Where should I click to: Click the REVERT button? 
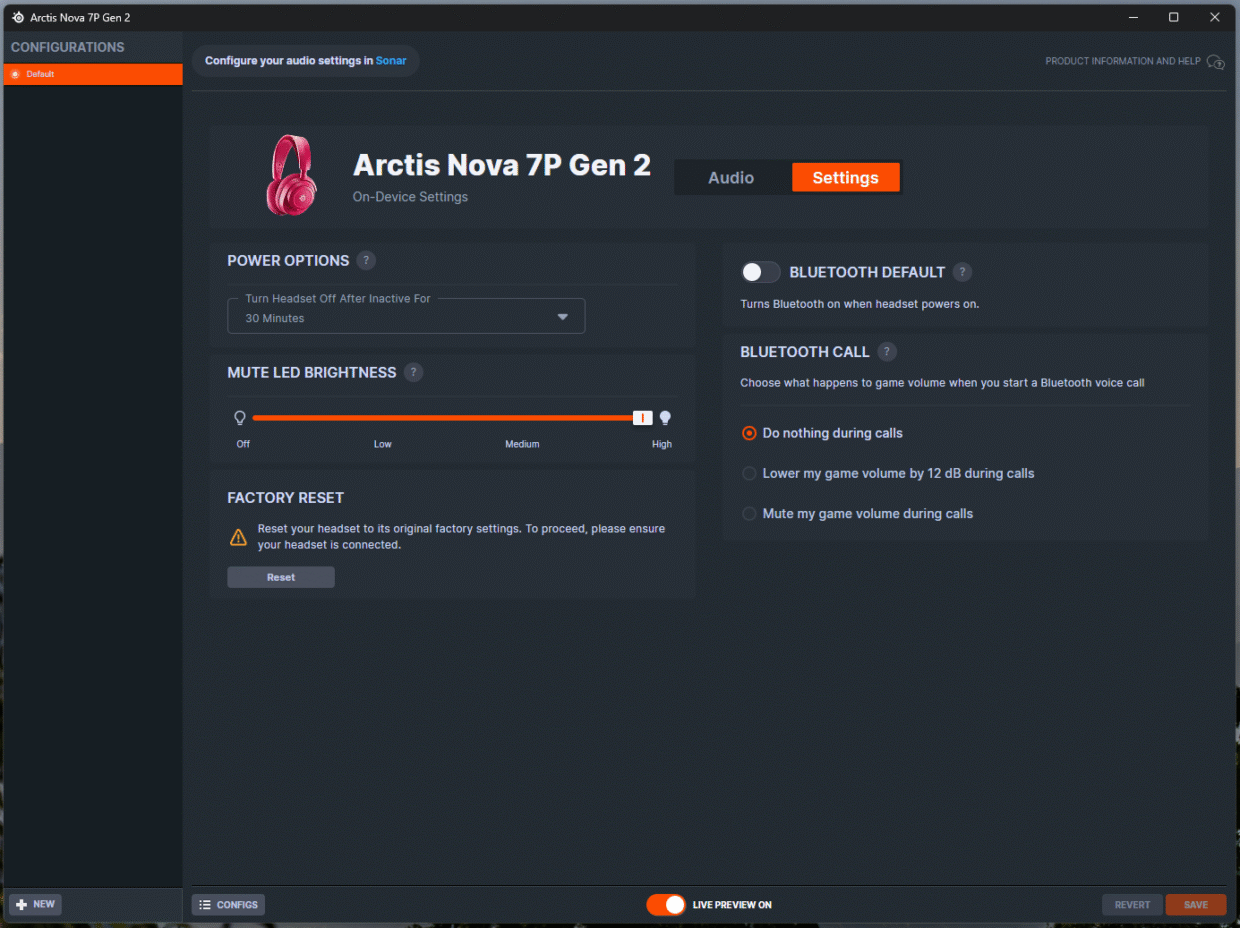point(1132,904)
